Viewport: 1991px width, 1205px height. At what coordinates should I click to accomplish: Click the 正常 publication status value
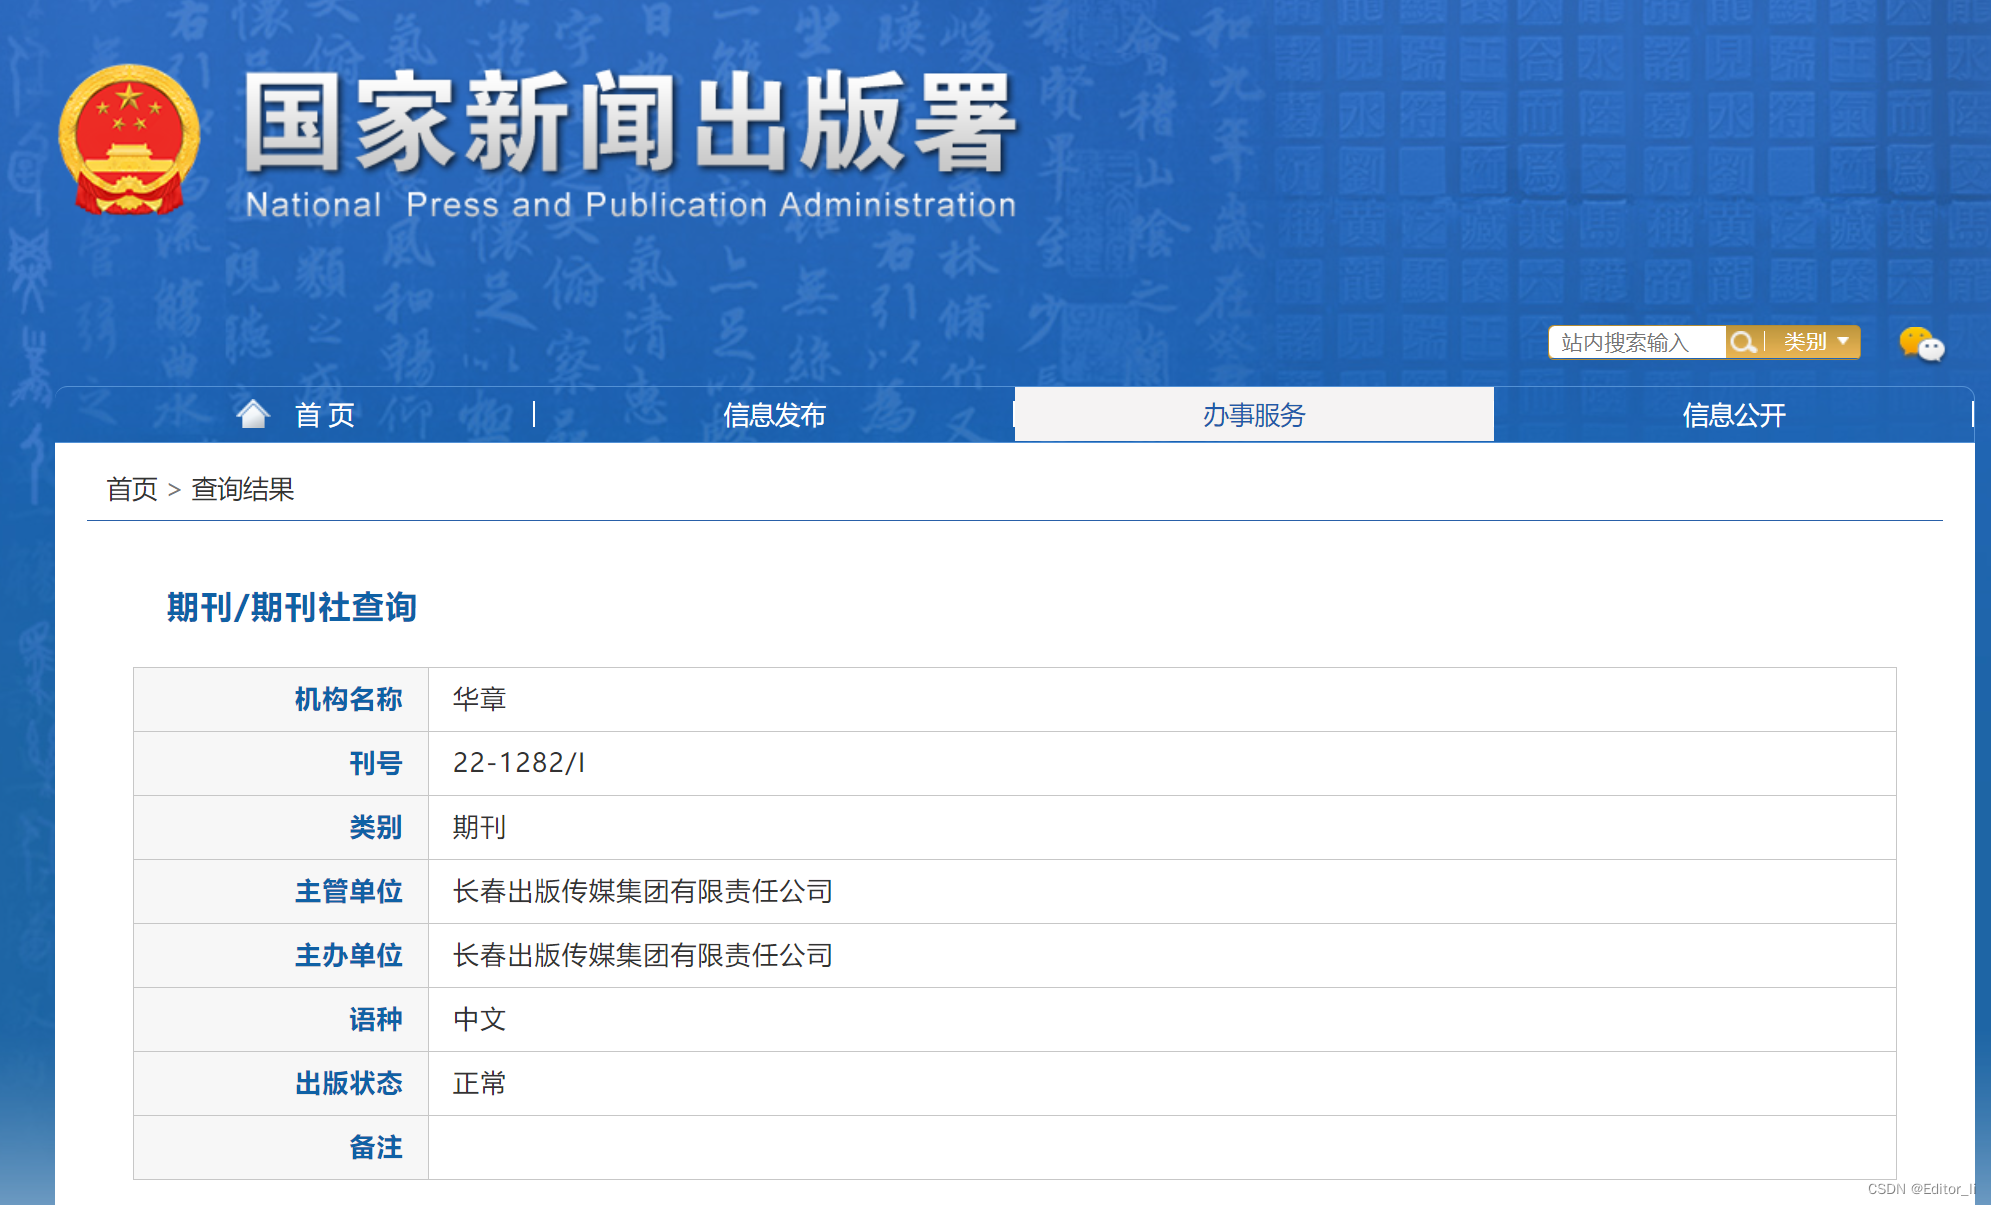(479, 1083)
